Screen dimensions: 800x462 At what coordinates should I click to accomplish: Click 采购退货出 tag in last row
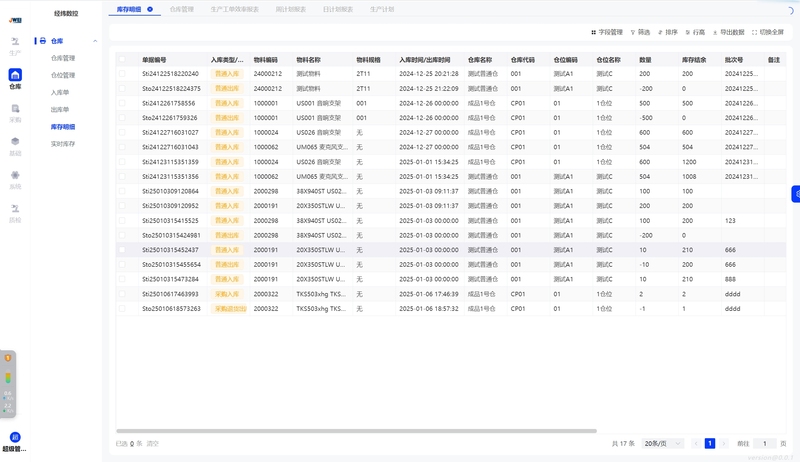pyautogui.click(x=230, y=309)
